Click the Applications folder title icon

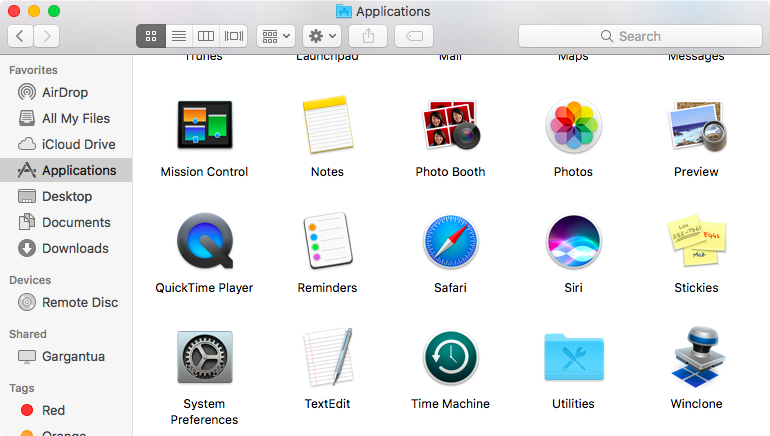pyautogui.click(x=344, y=11)
